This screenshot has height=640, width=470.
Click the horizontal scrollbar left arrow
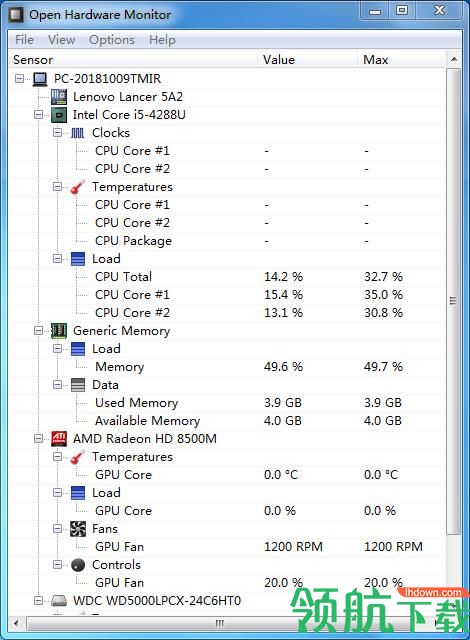(x=16, y=623)
